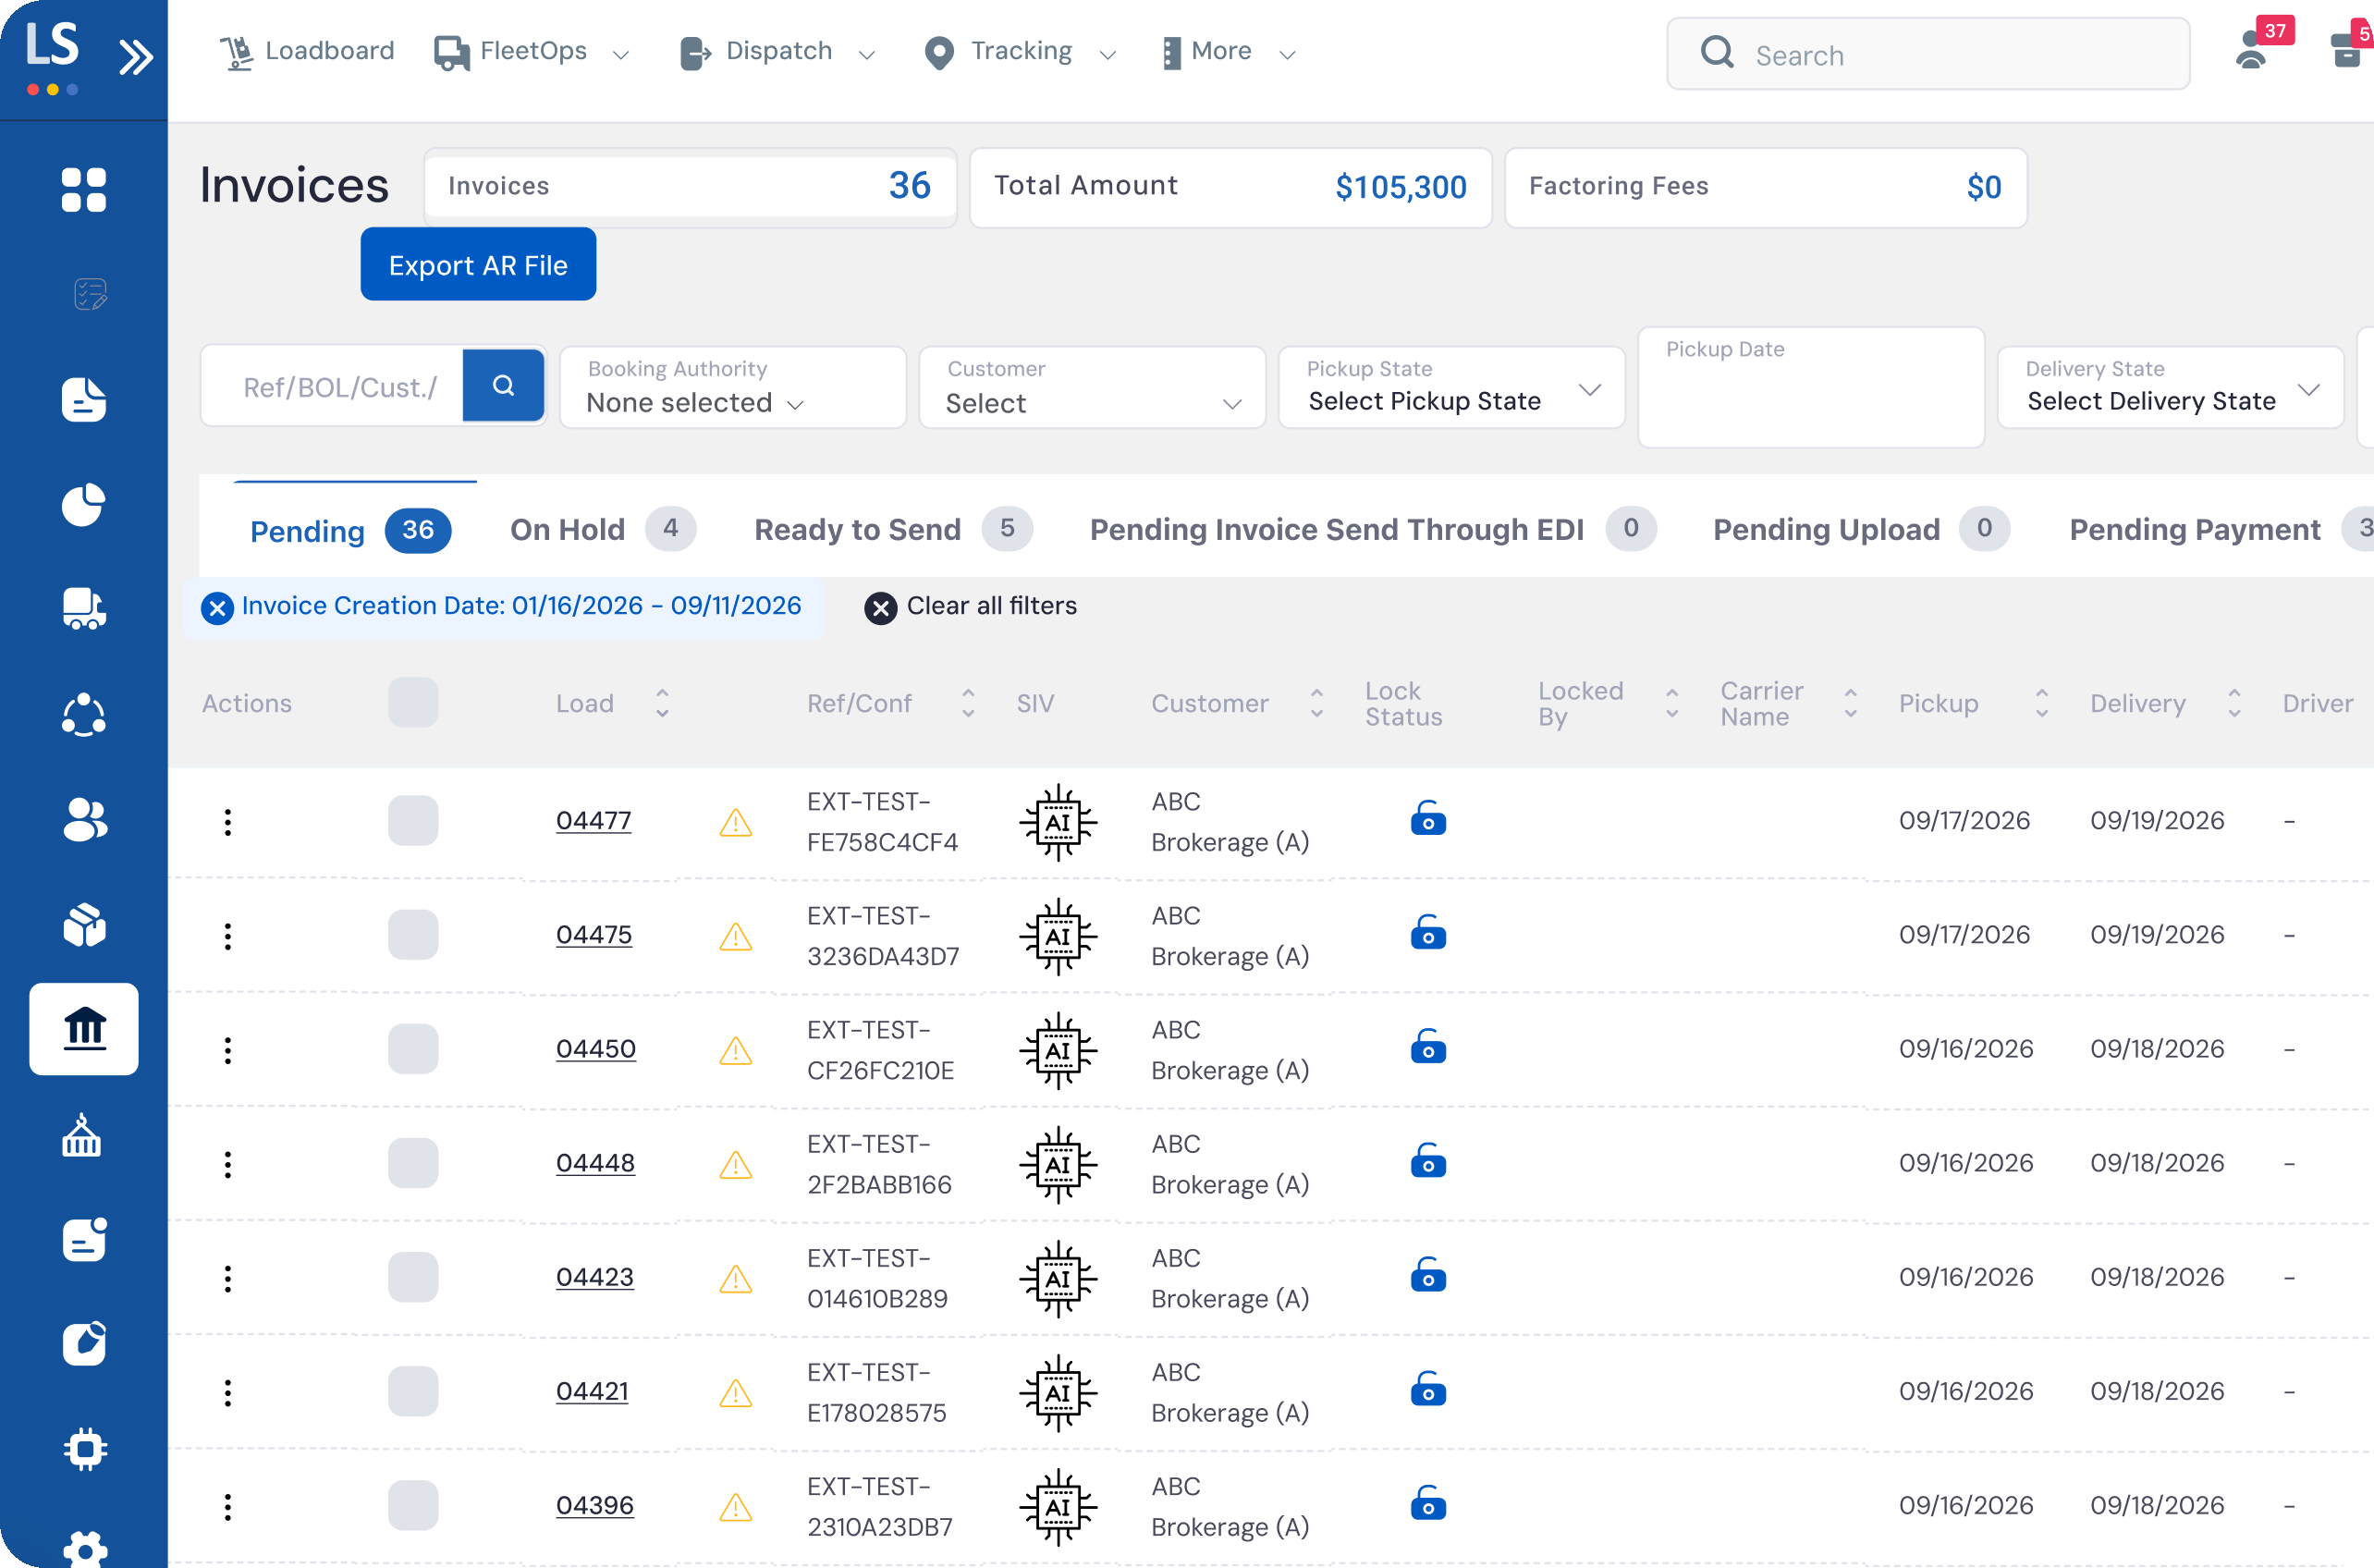Click the unlock icon for load 04475
This screenshot has width=2374, height=1568.
point(1428,932)
